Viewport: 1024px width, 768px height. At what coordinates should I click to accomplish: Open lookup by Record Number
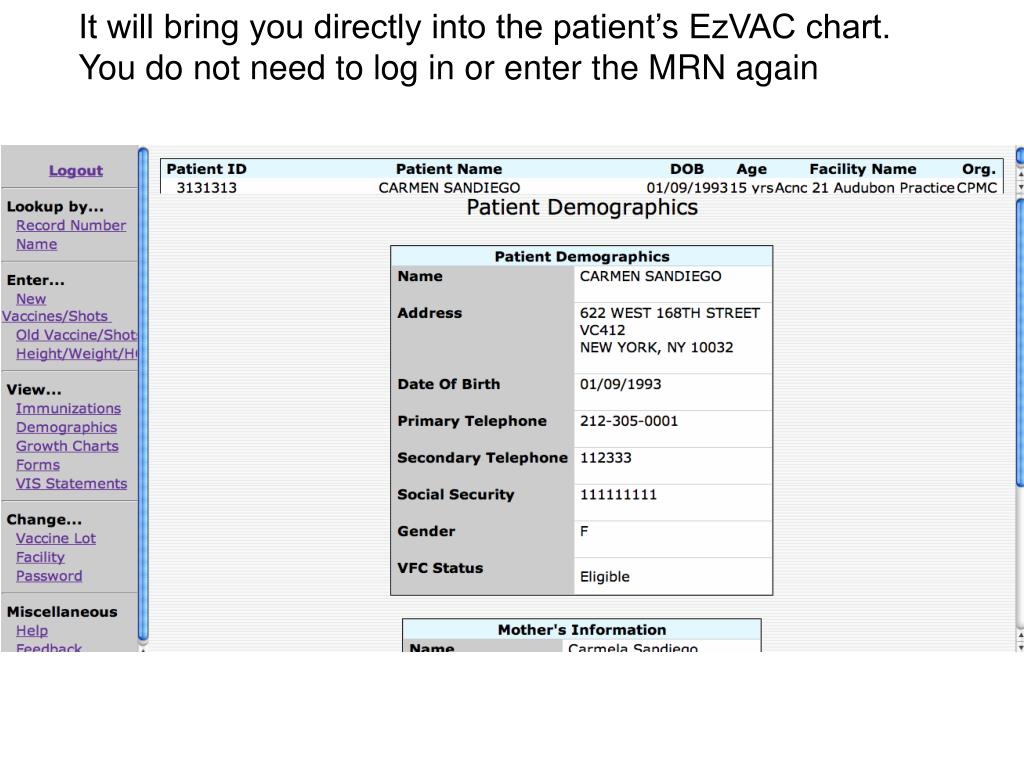tap(71, 226)
